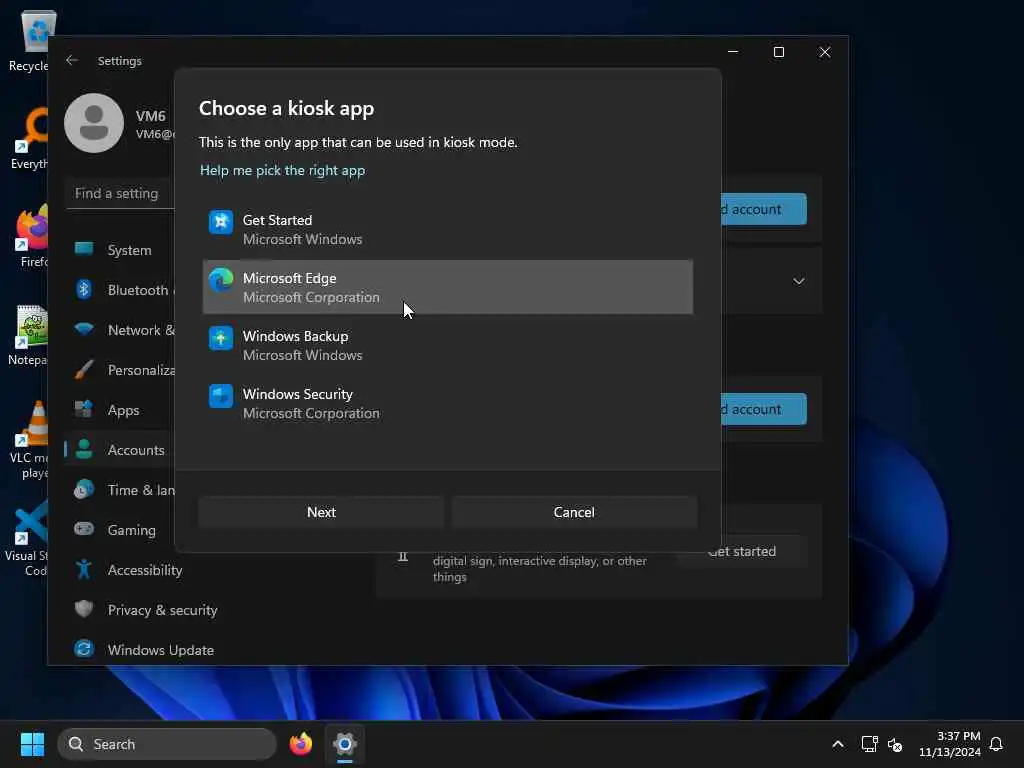
Task: Open Accessibility settings icon in sidebar
Action: (x=84, y=569)
